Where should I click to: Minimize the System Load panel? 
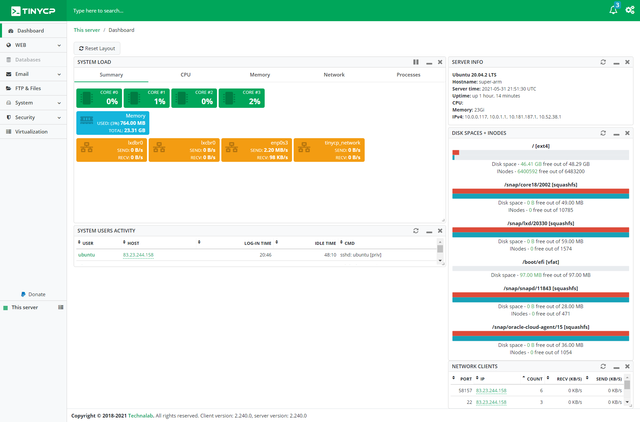tap(429, 62)
